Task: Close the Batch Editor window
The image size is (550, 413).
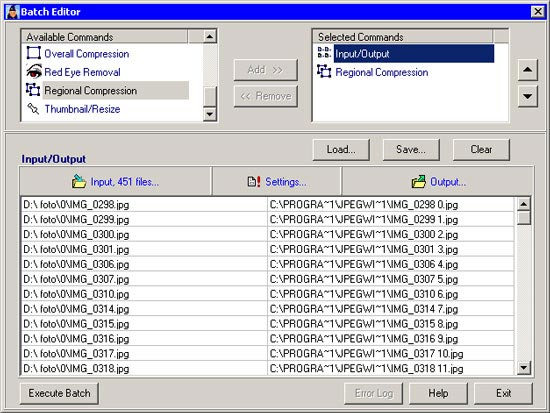Action: coord(538,12)
